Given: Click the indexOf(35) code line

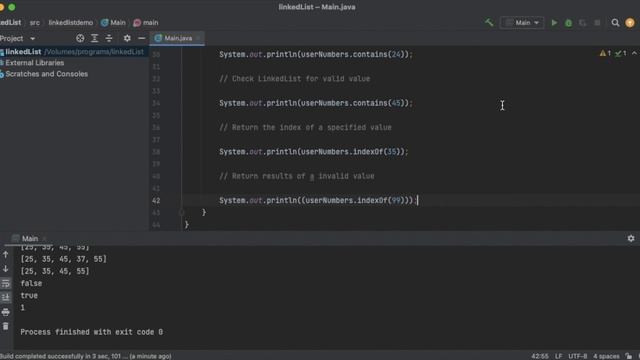Looking at the screenshot, I should [x=313, y=151].
